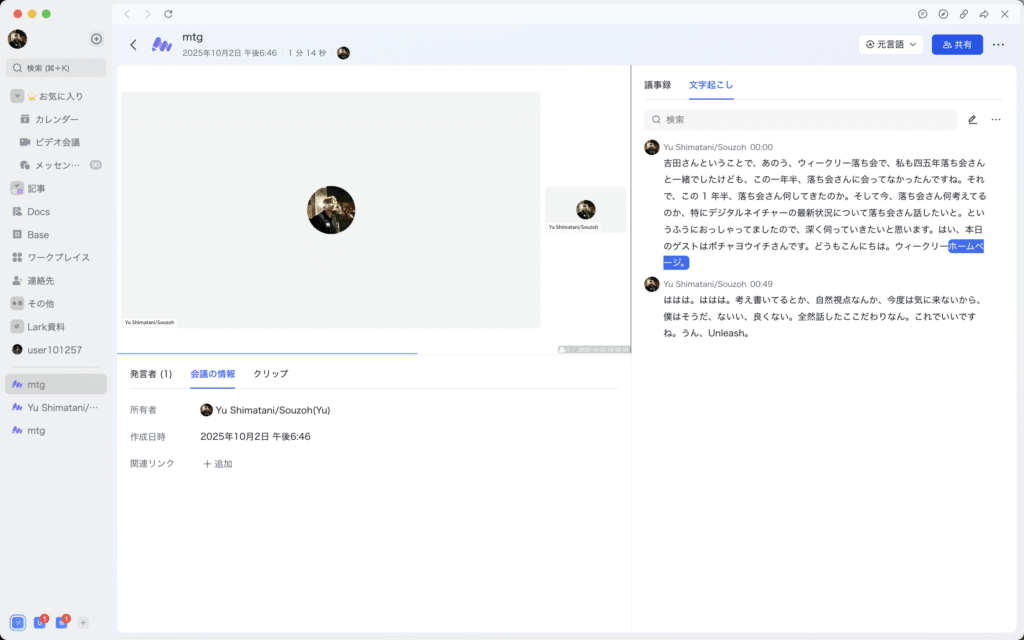
Task: Open カレンダー in the sidebar
Action: (56, 119)
